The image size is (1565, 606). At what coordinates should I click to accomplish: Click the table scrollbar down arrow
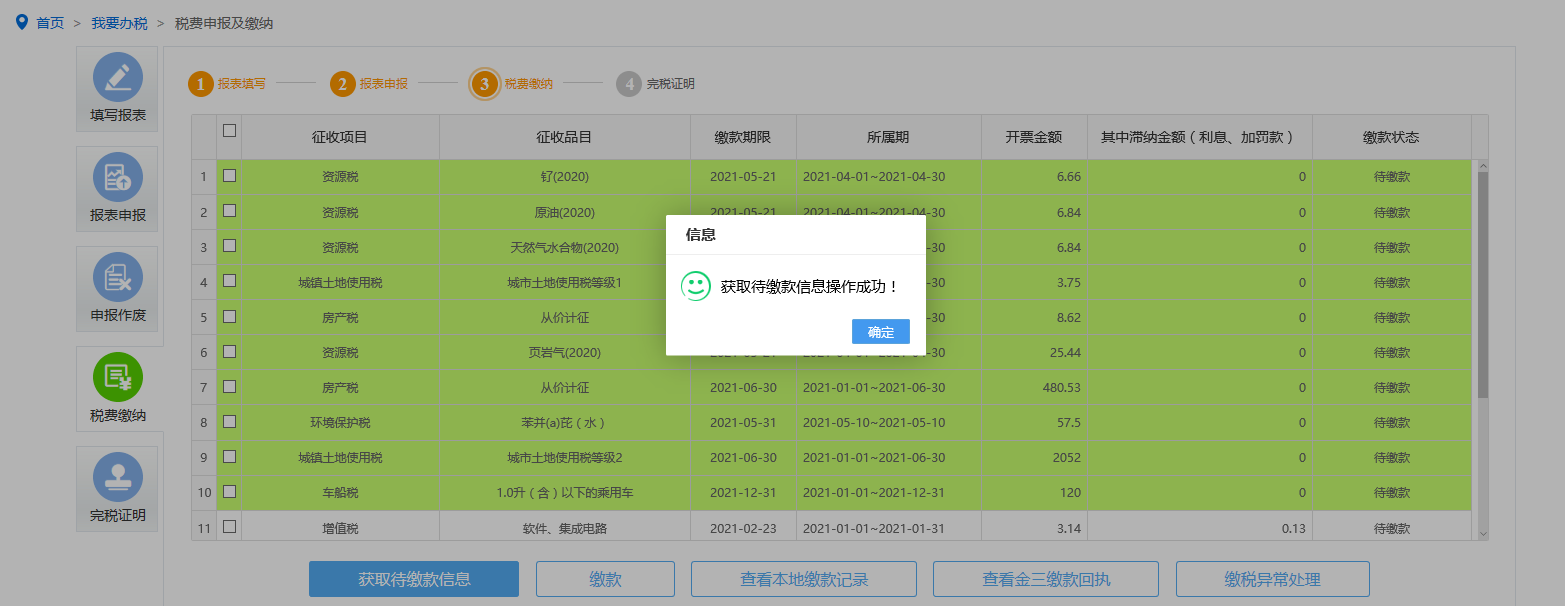(1483, 535)
